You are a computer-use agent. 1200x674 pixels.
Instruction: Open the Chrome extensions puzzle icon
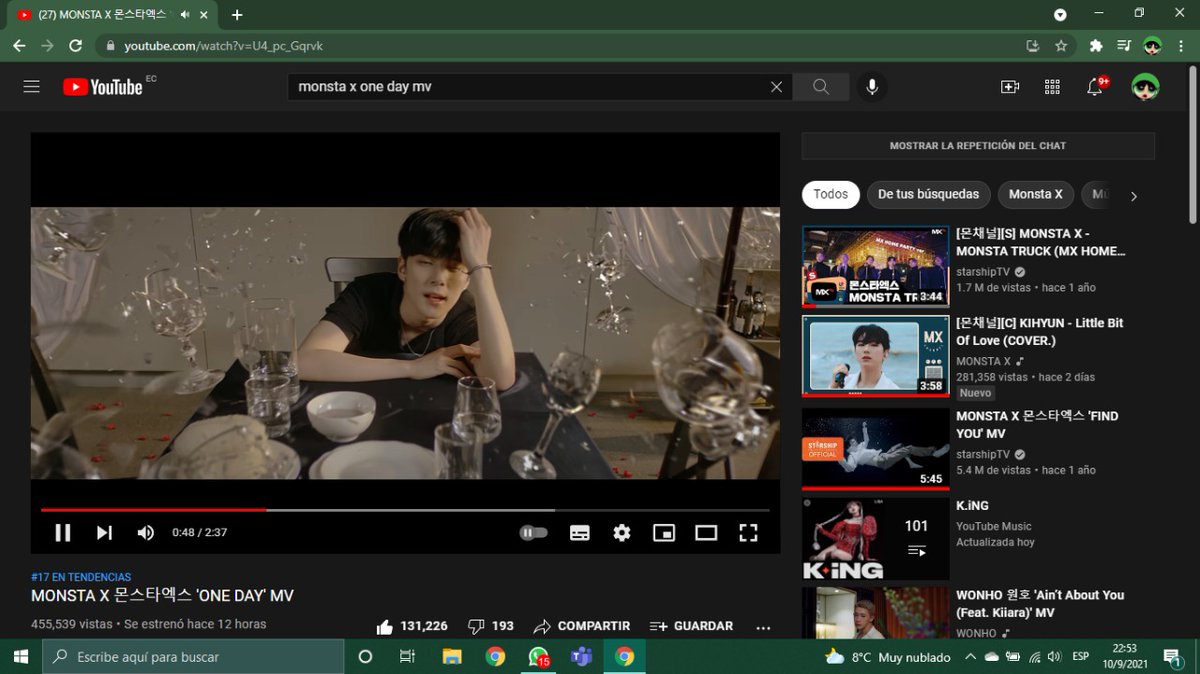point(1096,46)
